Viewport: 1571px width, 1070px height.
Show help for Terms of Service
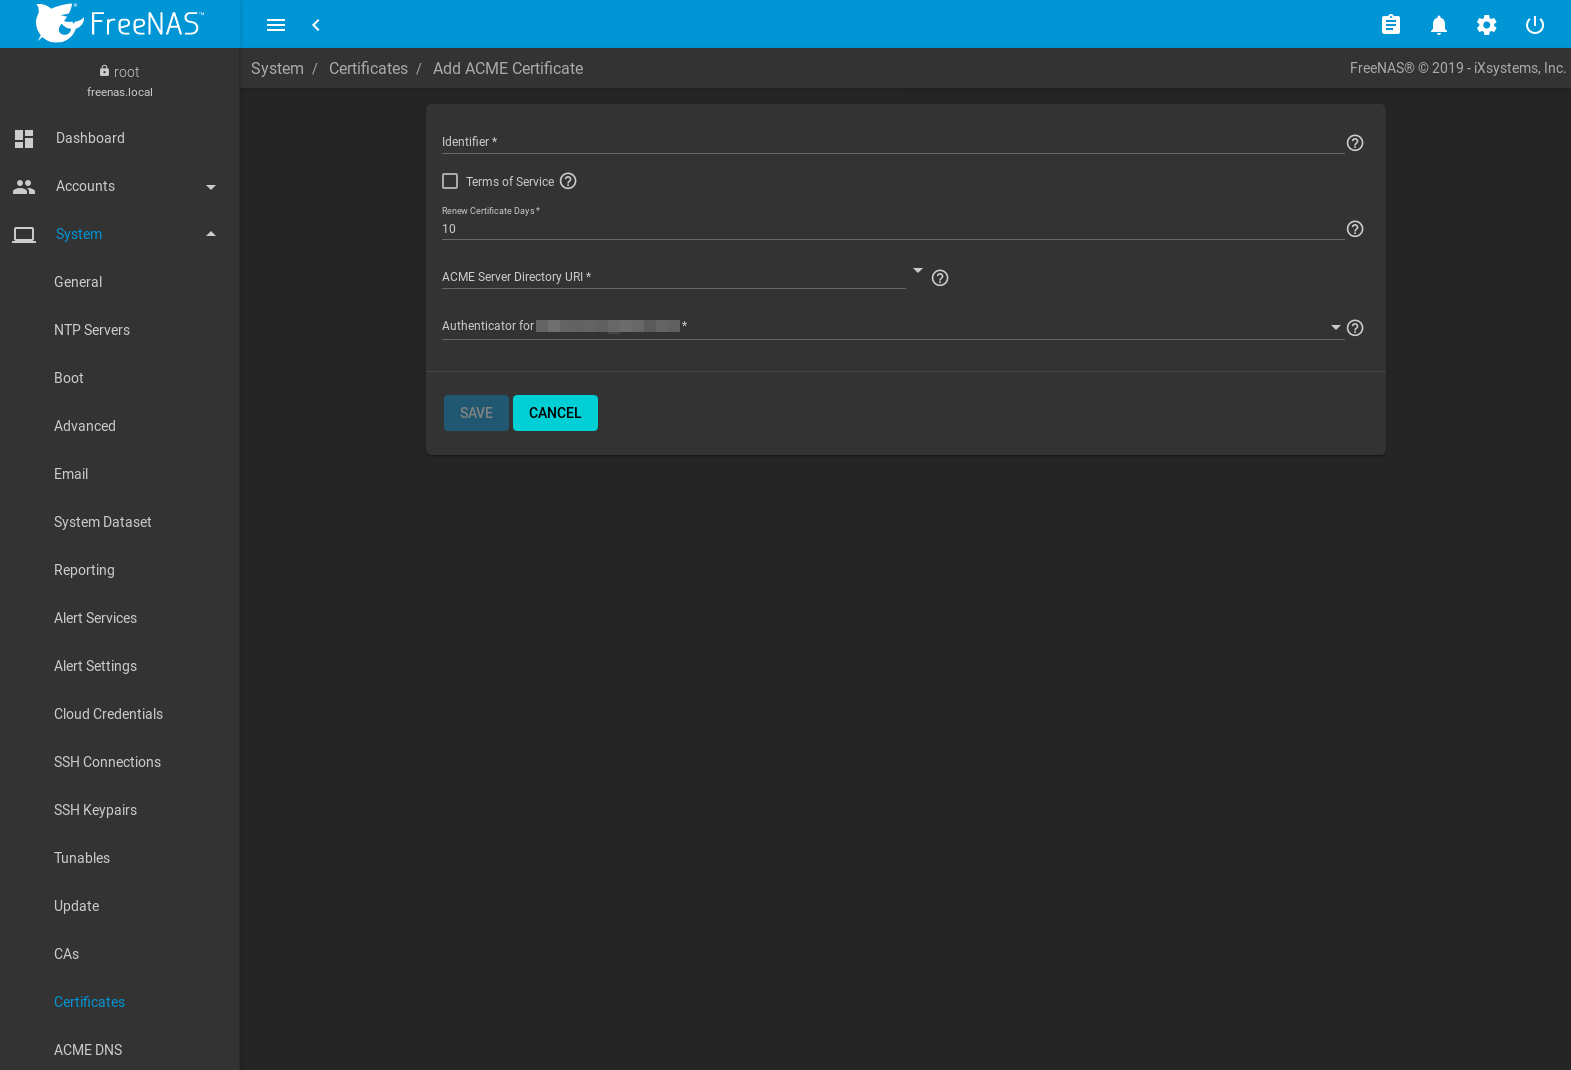(x=568, y=181)
